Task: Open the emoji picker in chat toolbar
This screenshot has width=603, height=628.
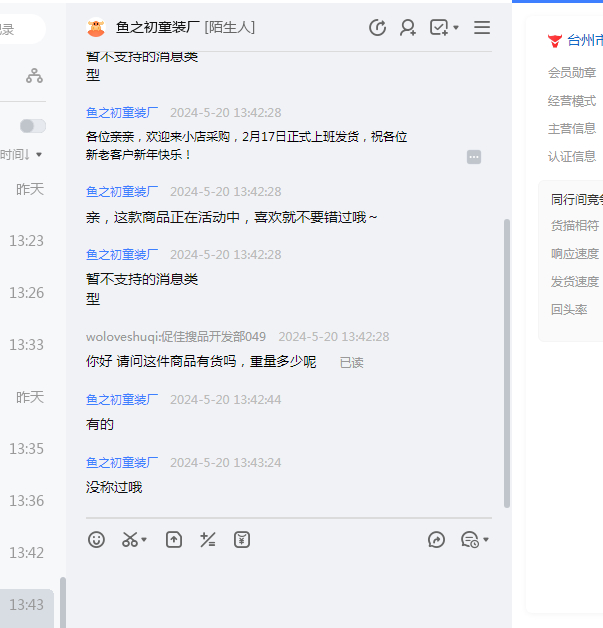Action: tap(96, 540)
